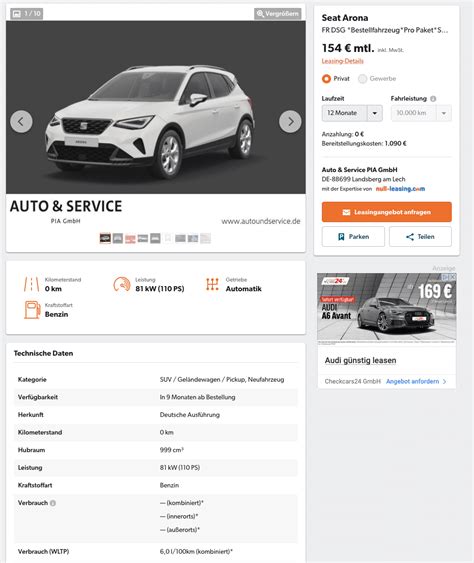
Task: Click the Parken bookmark icon
Action: click(x=341, y=237)
